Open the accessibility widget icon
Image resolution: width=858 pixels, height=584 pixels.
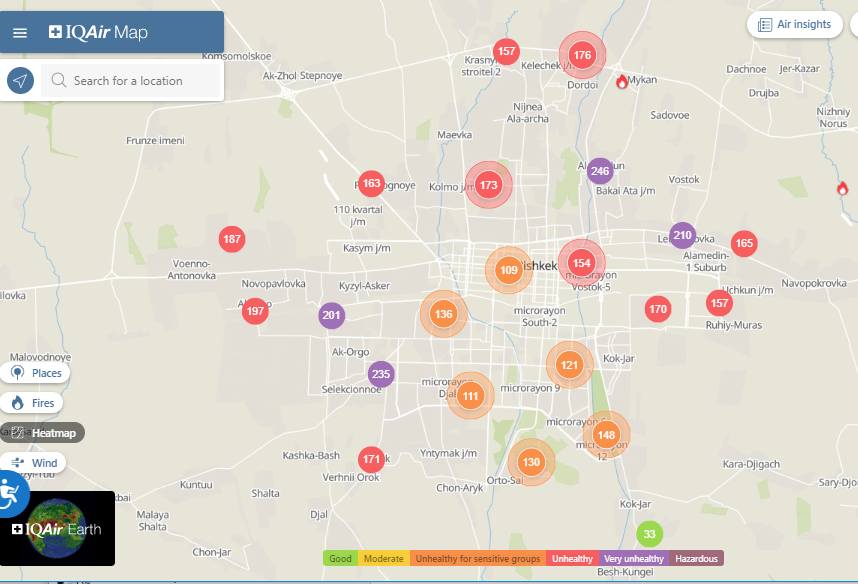coord(9,493)
